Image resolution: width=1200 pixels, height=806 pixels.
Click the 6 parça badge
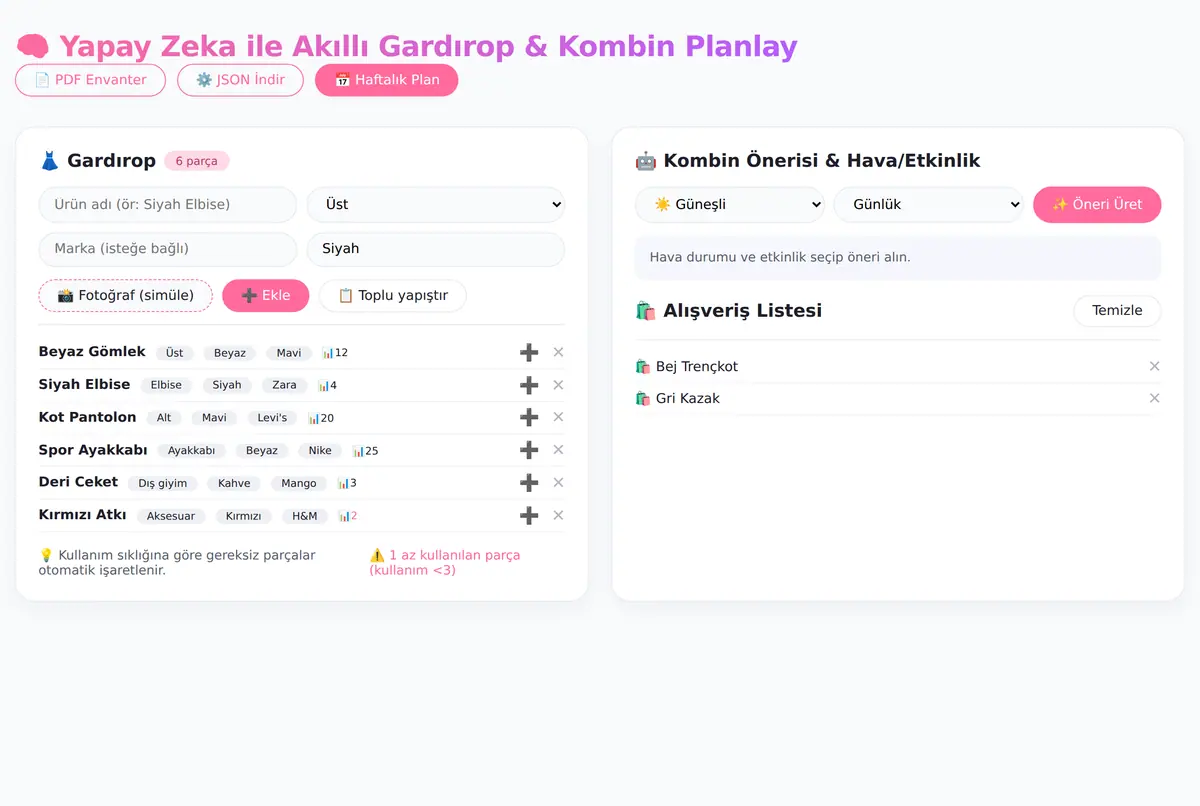[x=197, y=161]
